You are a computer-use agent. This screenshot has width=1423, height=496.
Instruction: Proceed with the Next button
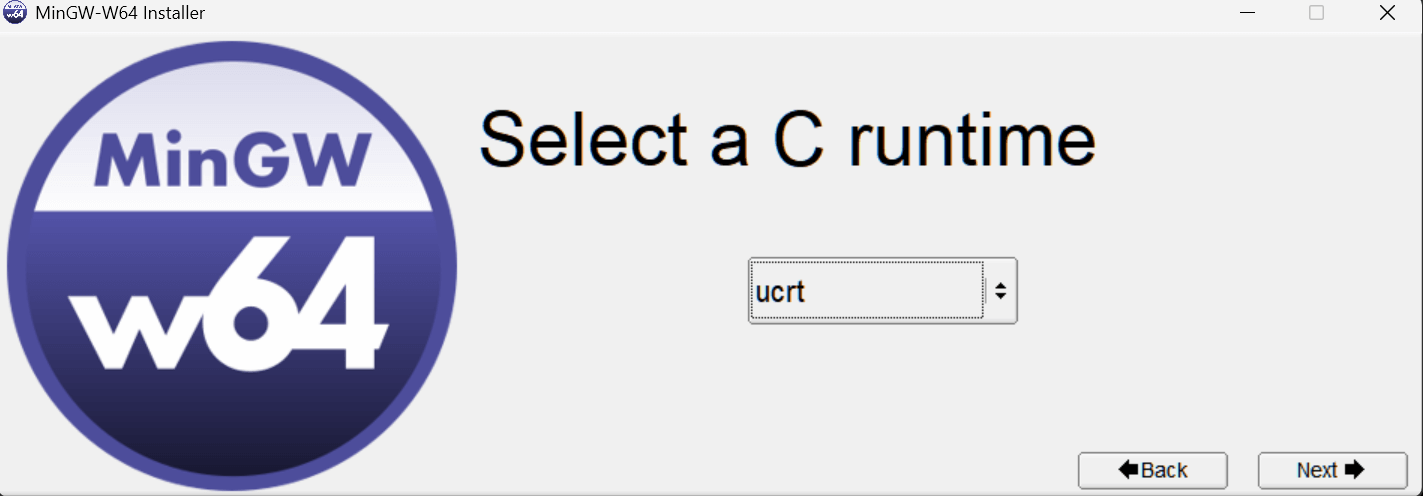point(1332,470)
